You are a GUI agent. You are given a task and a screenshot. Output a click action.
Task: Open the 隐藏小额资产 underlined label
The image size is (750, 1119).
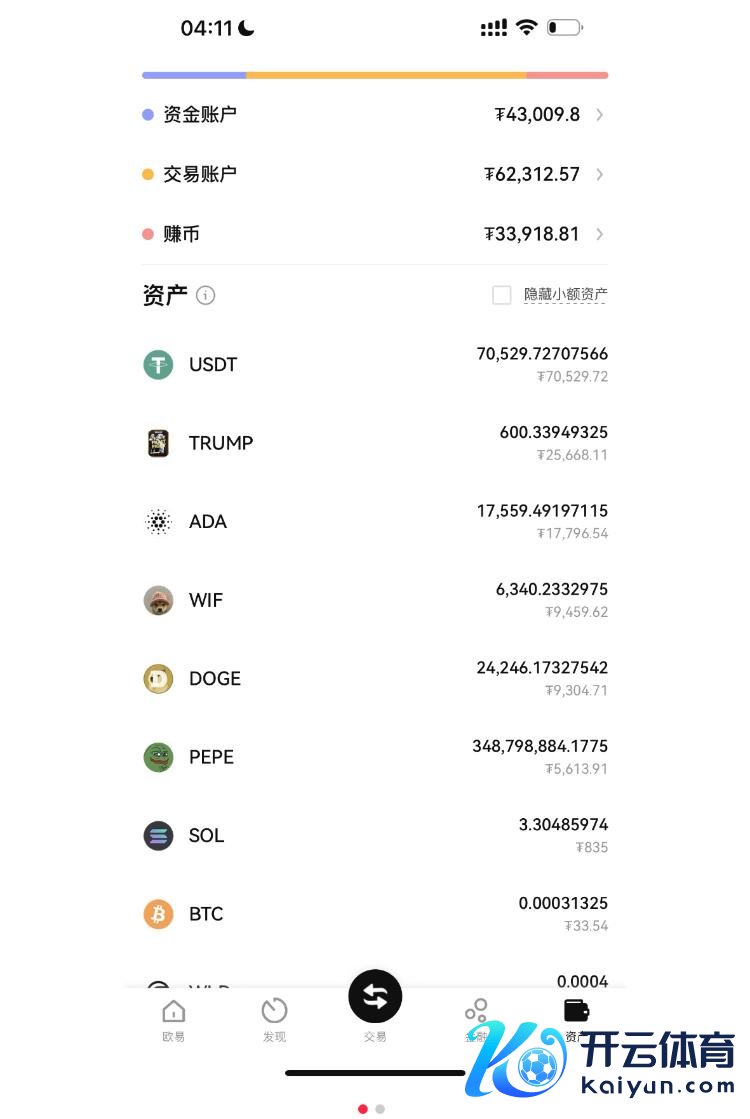point(566,295)
